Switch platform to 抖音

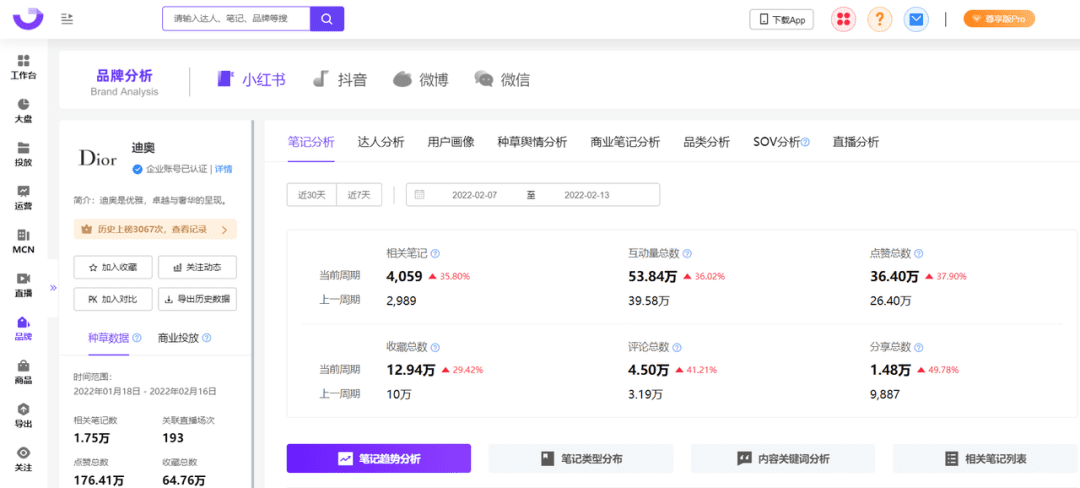[x=340, y=80]
